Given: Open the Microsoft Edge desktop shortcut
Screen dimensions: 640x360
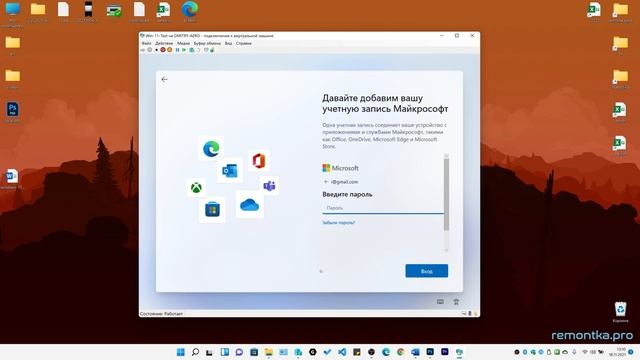Looking at the screenshot, I should [x=190, y=11].
